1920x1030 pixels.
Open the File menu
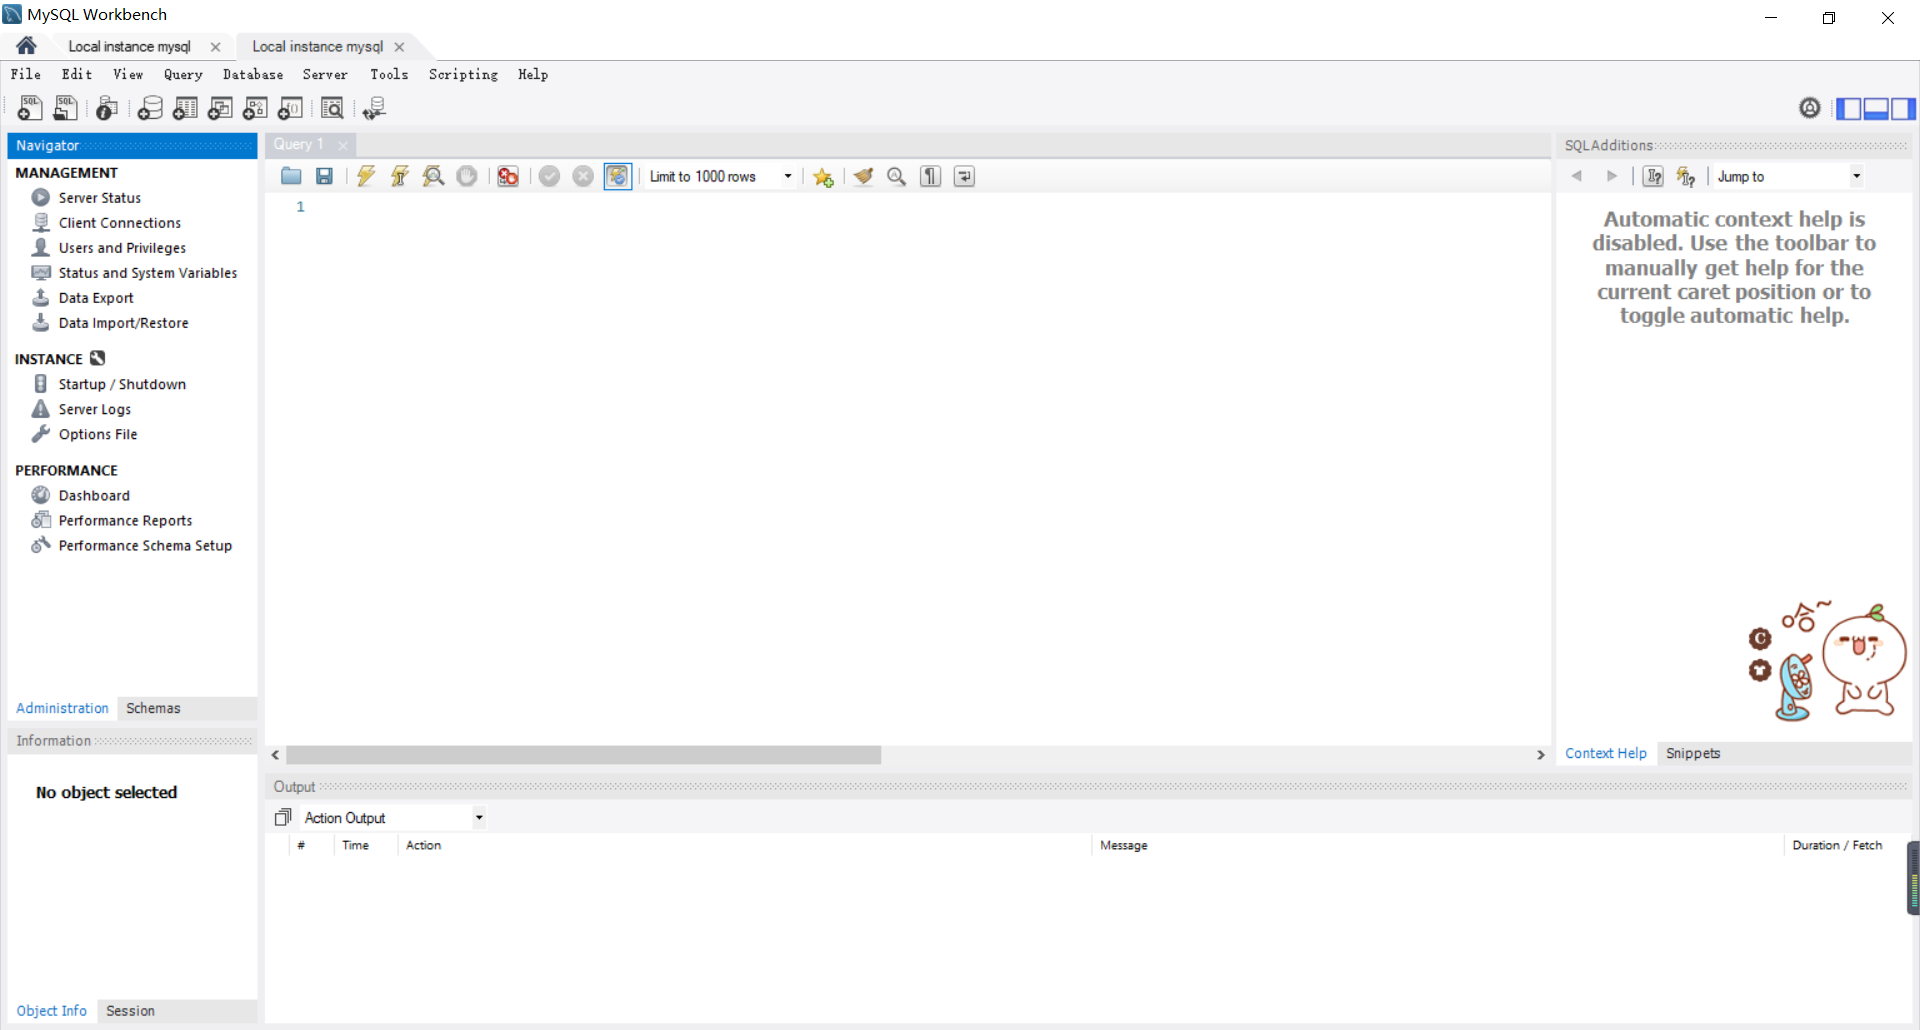[x=26, y=74]
